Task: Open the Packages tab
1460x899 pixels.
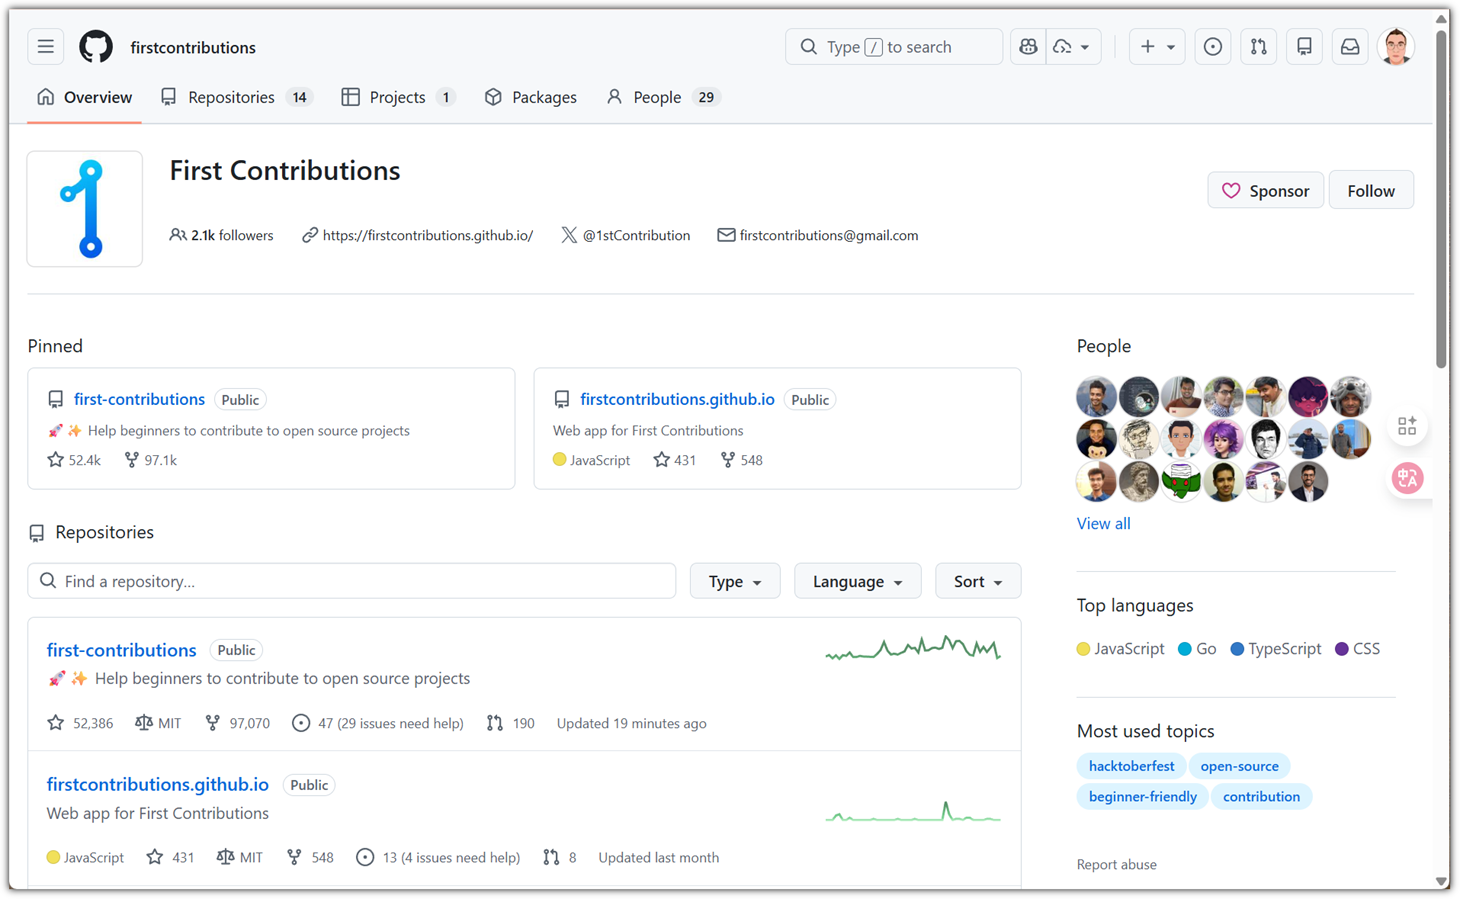Action: pos(530,97)
